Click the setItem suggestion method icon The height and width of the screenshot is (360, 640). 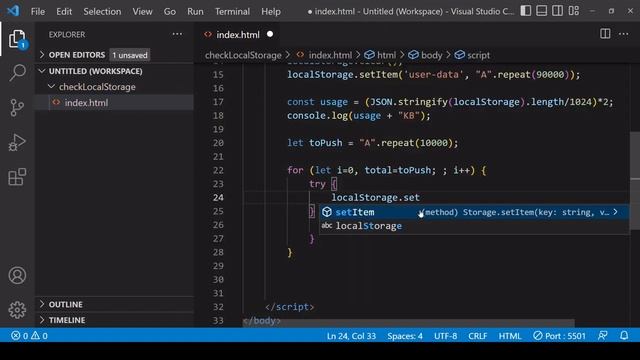[x=327, y=212]
